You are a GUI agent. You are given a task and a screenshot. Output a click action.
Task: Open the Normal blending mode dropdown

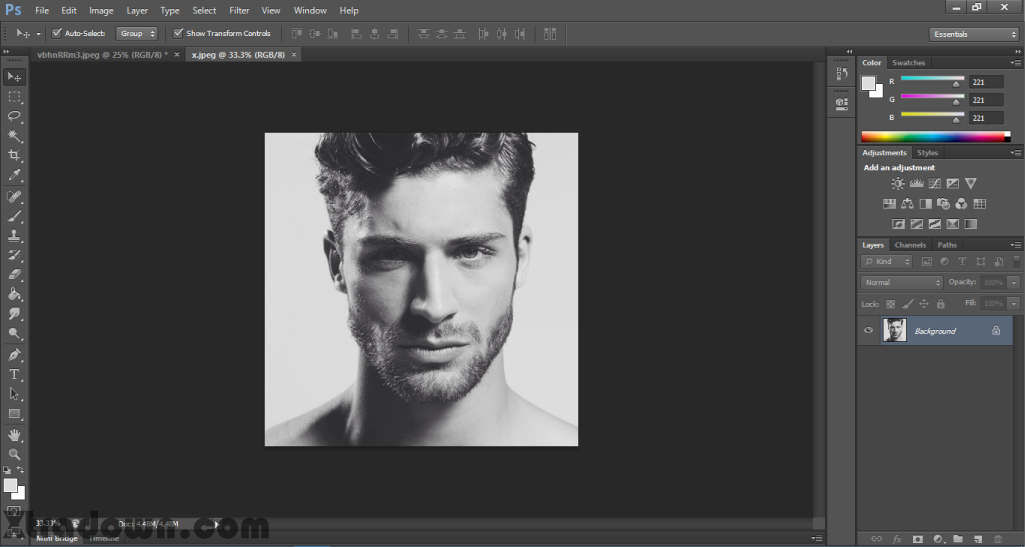tap(901, 282)
